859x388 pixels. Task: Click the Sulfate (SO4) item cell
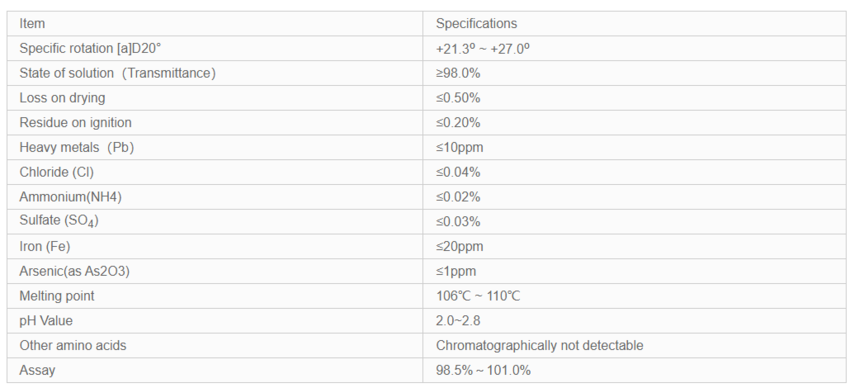[x=215, y=221]
